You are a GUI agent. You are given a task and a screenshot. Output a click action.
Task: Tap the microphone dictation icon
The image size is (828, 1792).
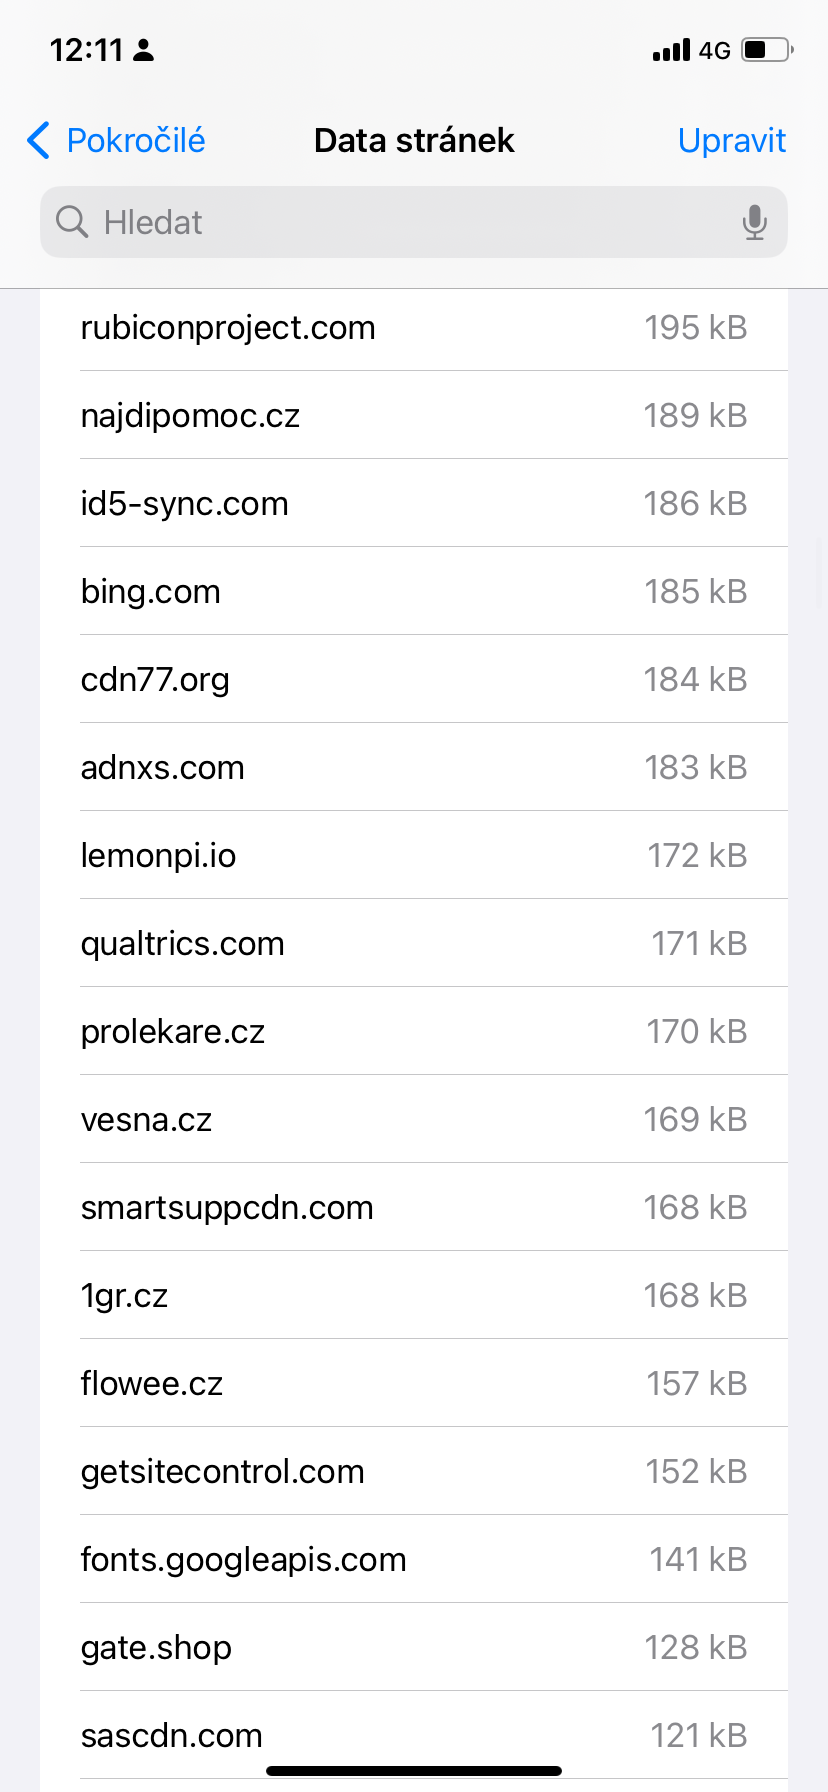755,222
